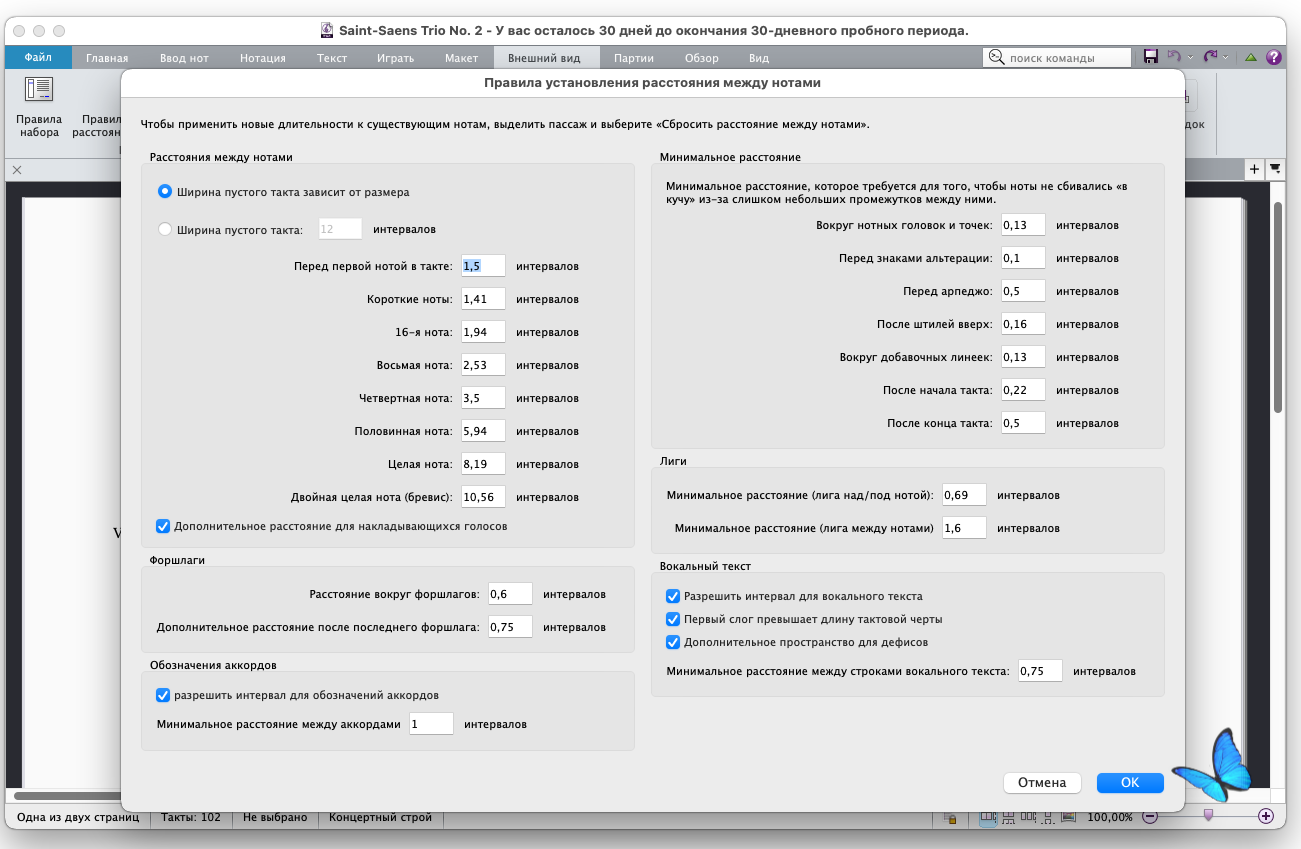
Task: Edit the После штилей вверх field
Action: coord(1023,324)
